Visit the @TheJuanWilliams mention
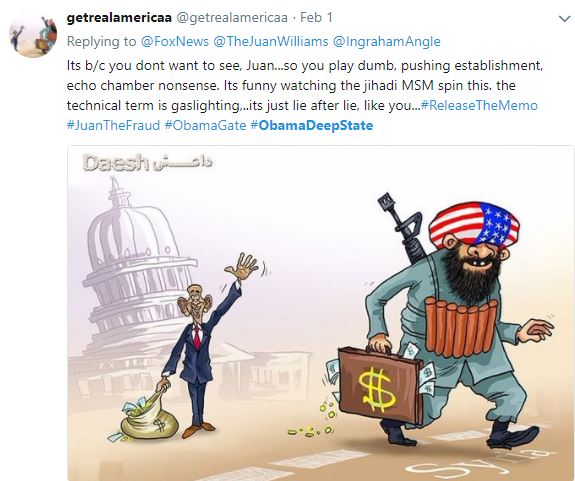 (x=270, y=41)
